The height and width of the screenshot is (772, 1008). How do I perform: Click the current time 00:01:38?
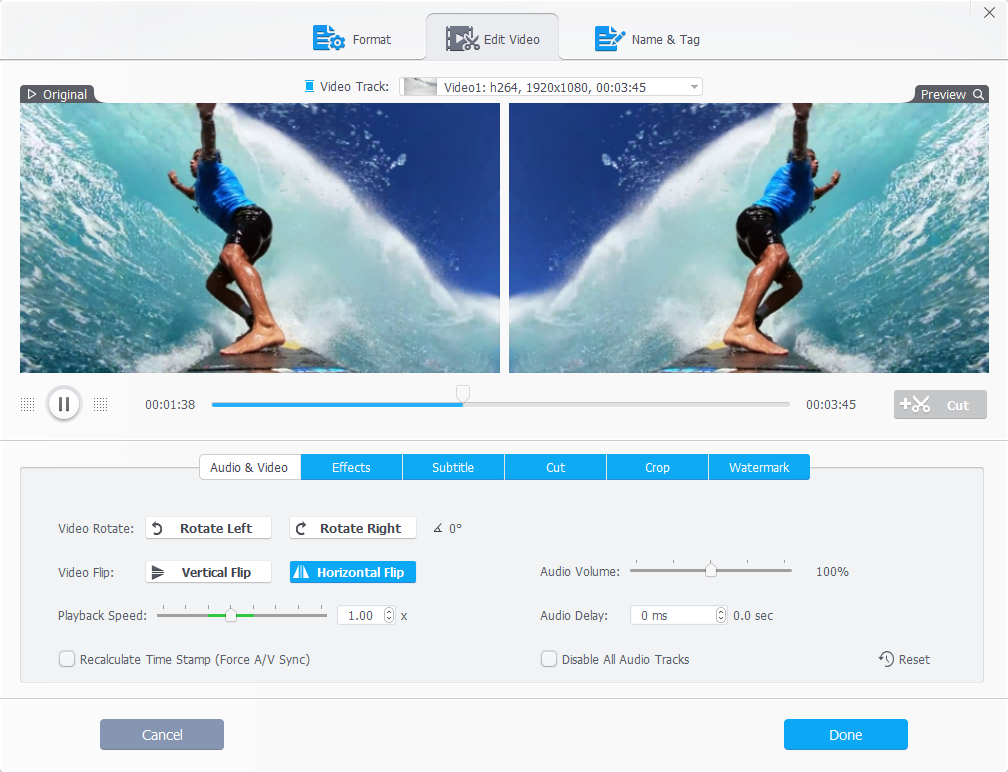170,405
